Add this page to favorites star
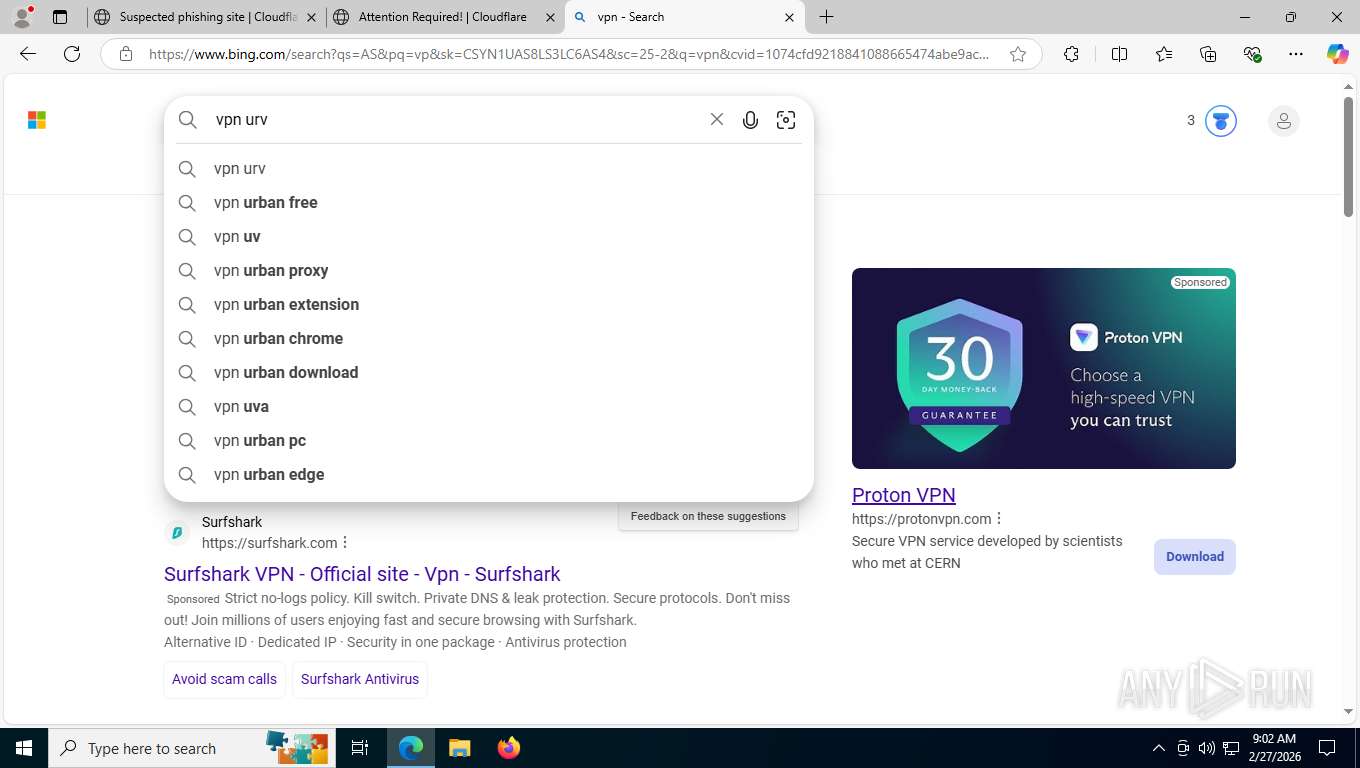The width and height of the screenshot is (1360, 768). [1018, 54]
